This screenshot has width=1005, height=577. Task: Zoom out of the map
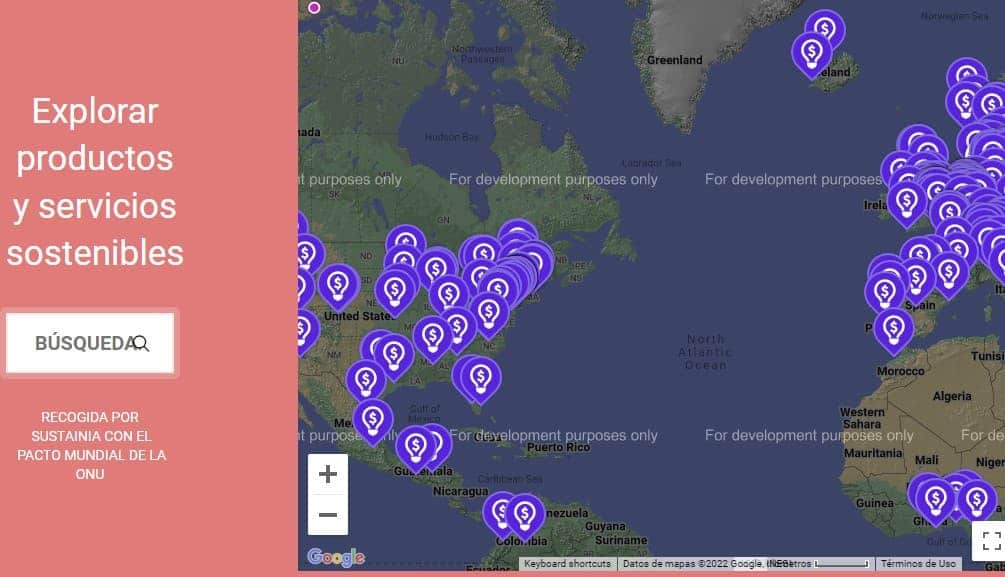[x=328, y=515]
